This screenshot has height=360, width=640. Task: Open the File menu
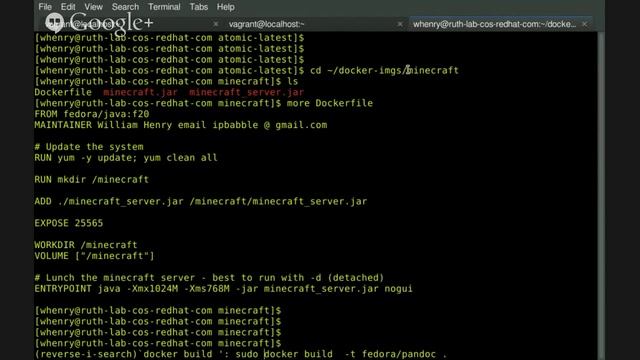coord(45,7)
